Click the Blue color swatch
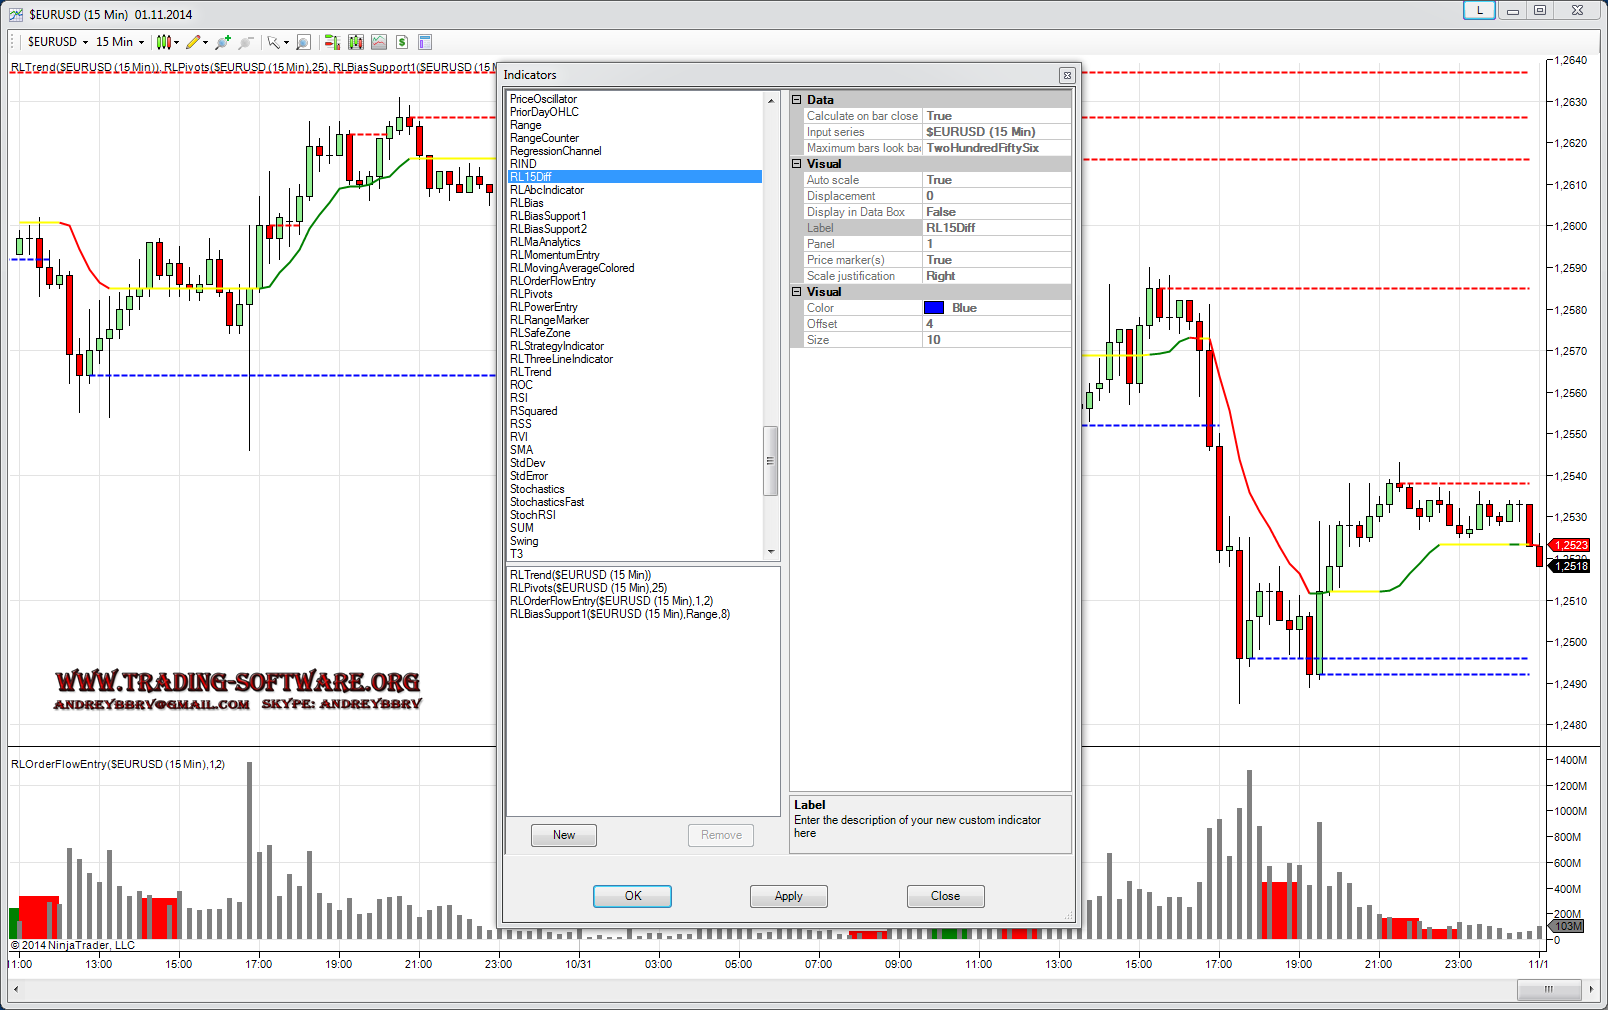 (934, 308)
